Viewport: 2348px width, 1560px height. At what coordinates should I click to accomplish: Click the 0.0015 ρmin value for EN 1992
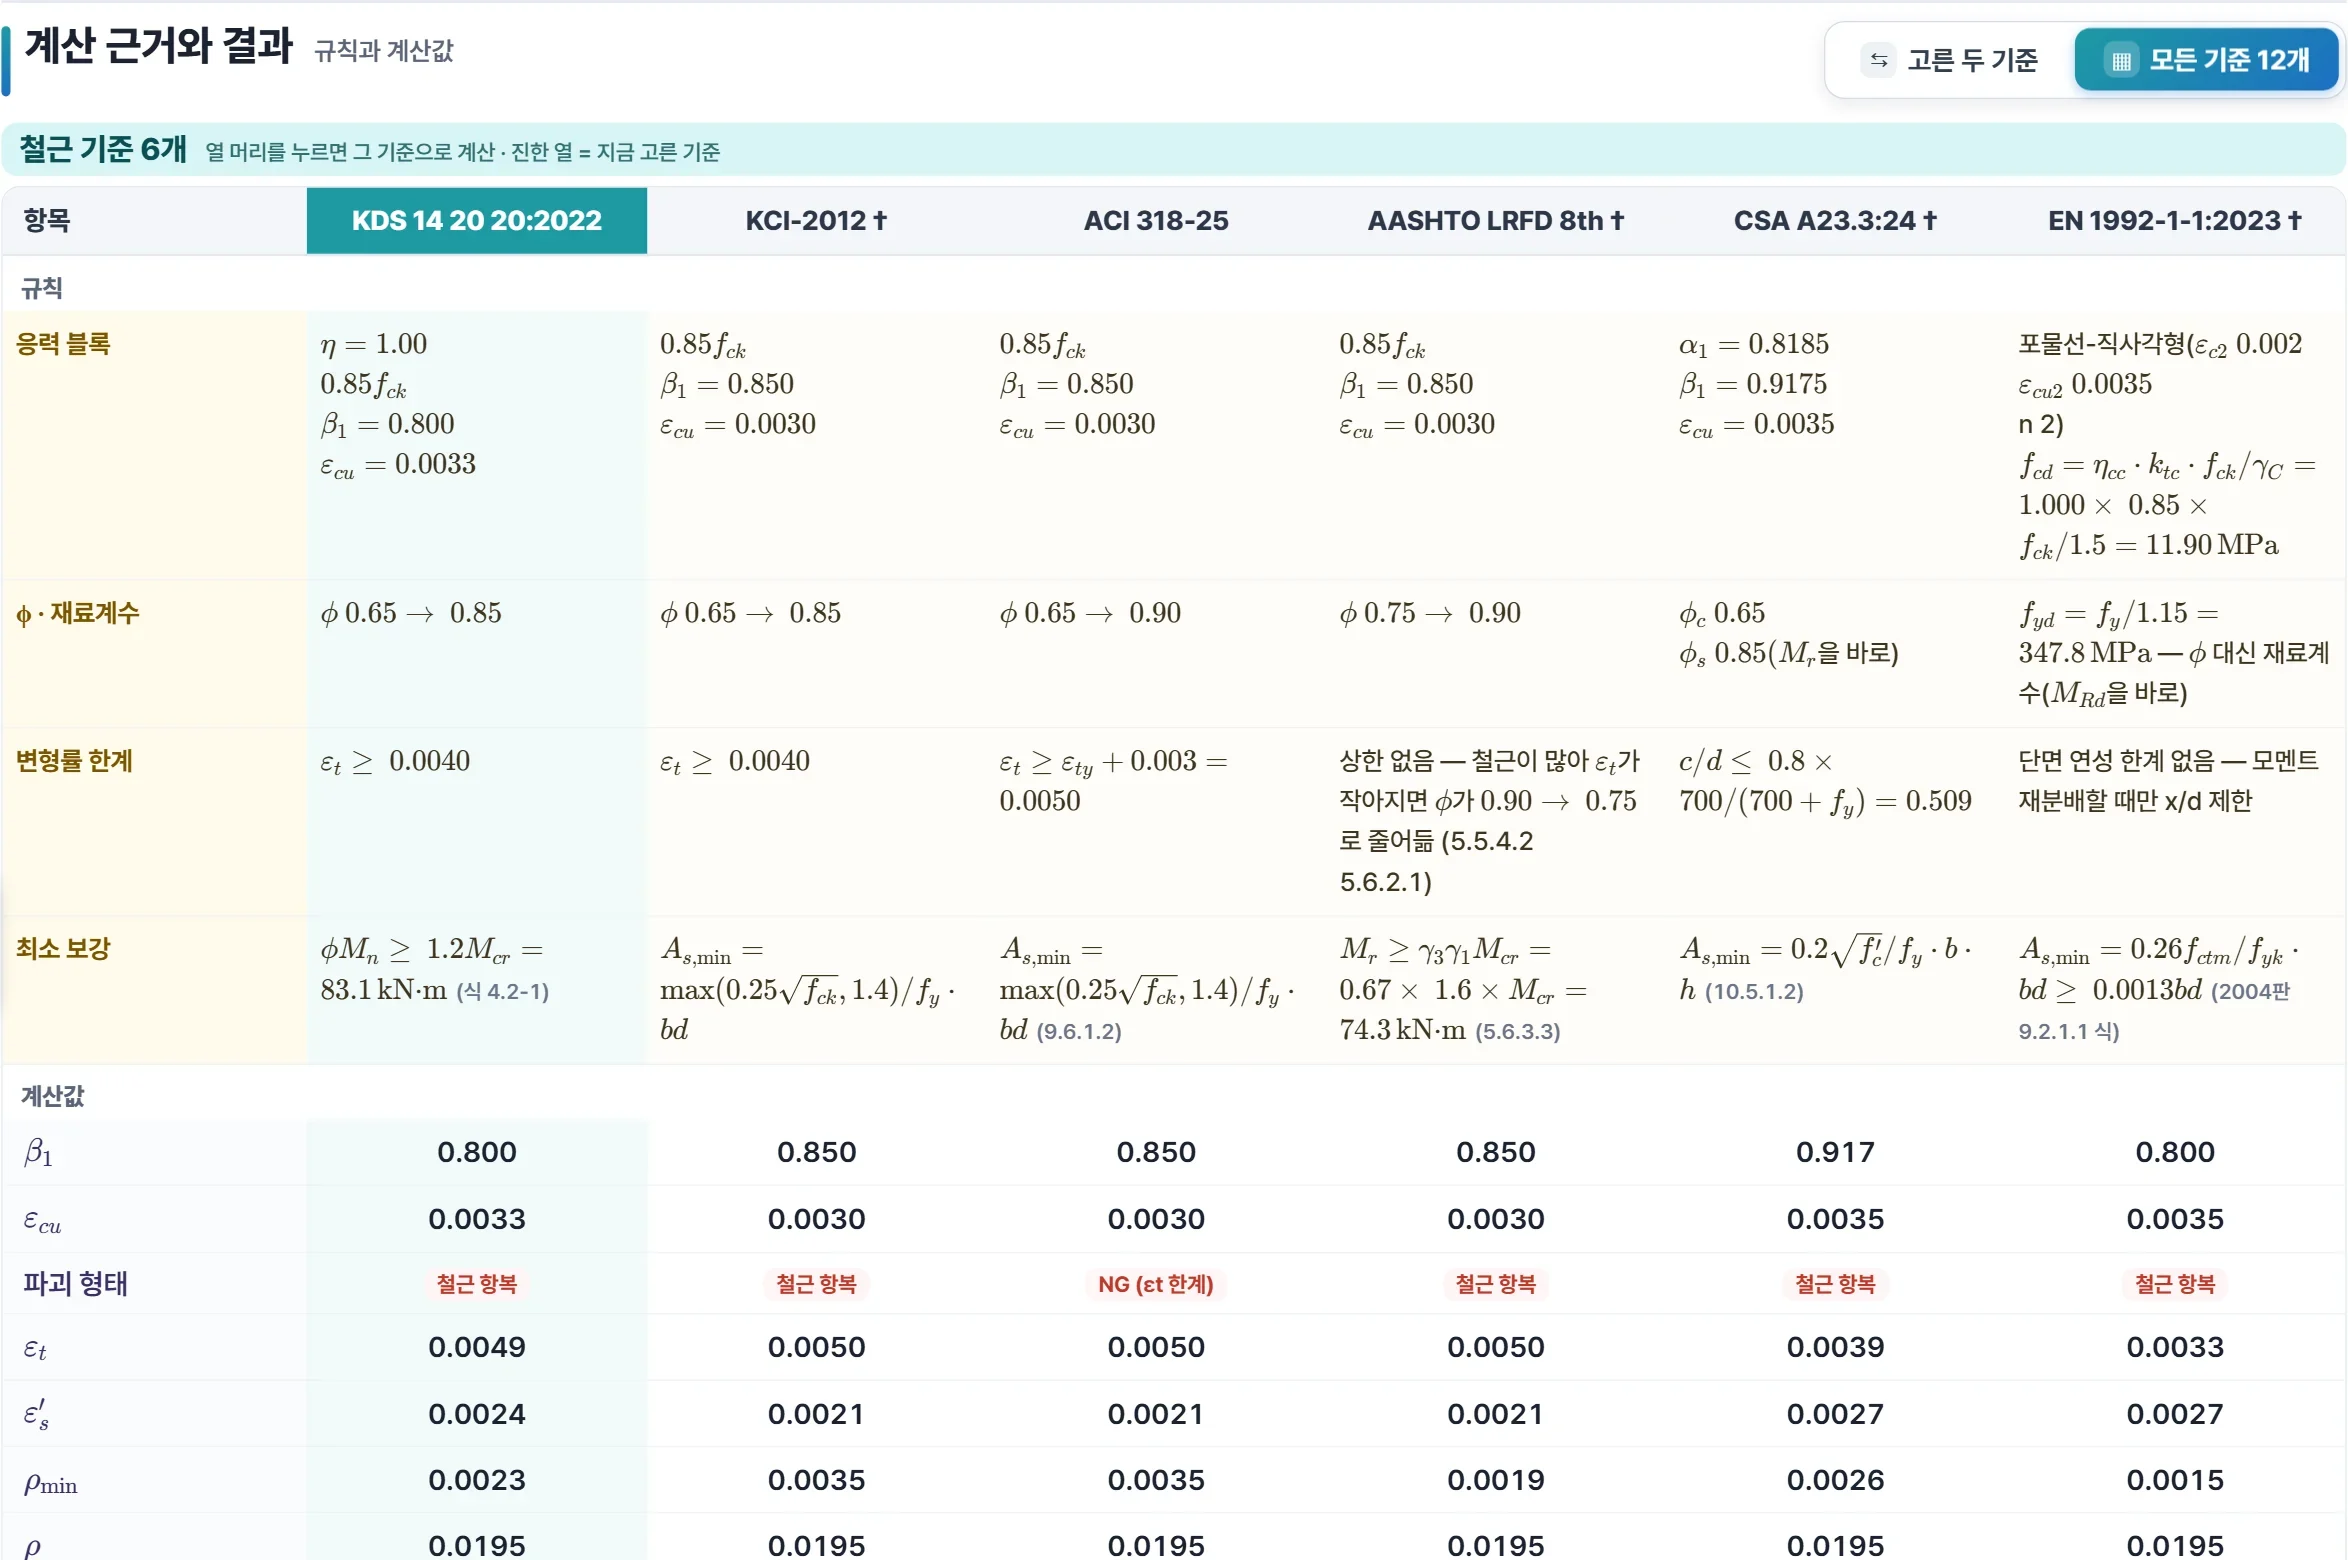[x=2175, y=1480]
